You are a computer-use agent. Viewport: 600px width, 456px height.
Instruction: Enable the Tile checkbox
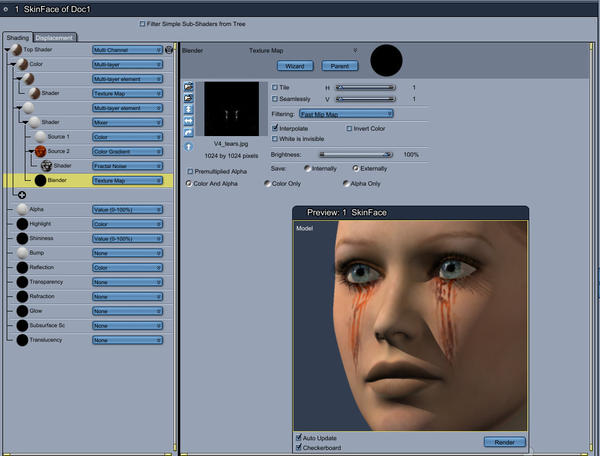point(274,88)
